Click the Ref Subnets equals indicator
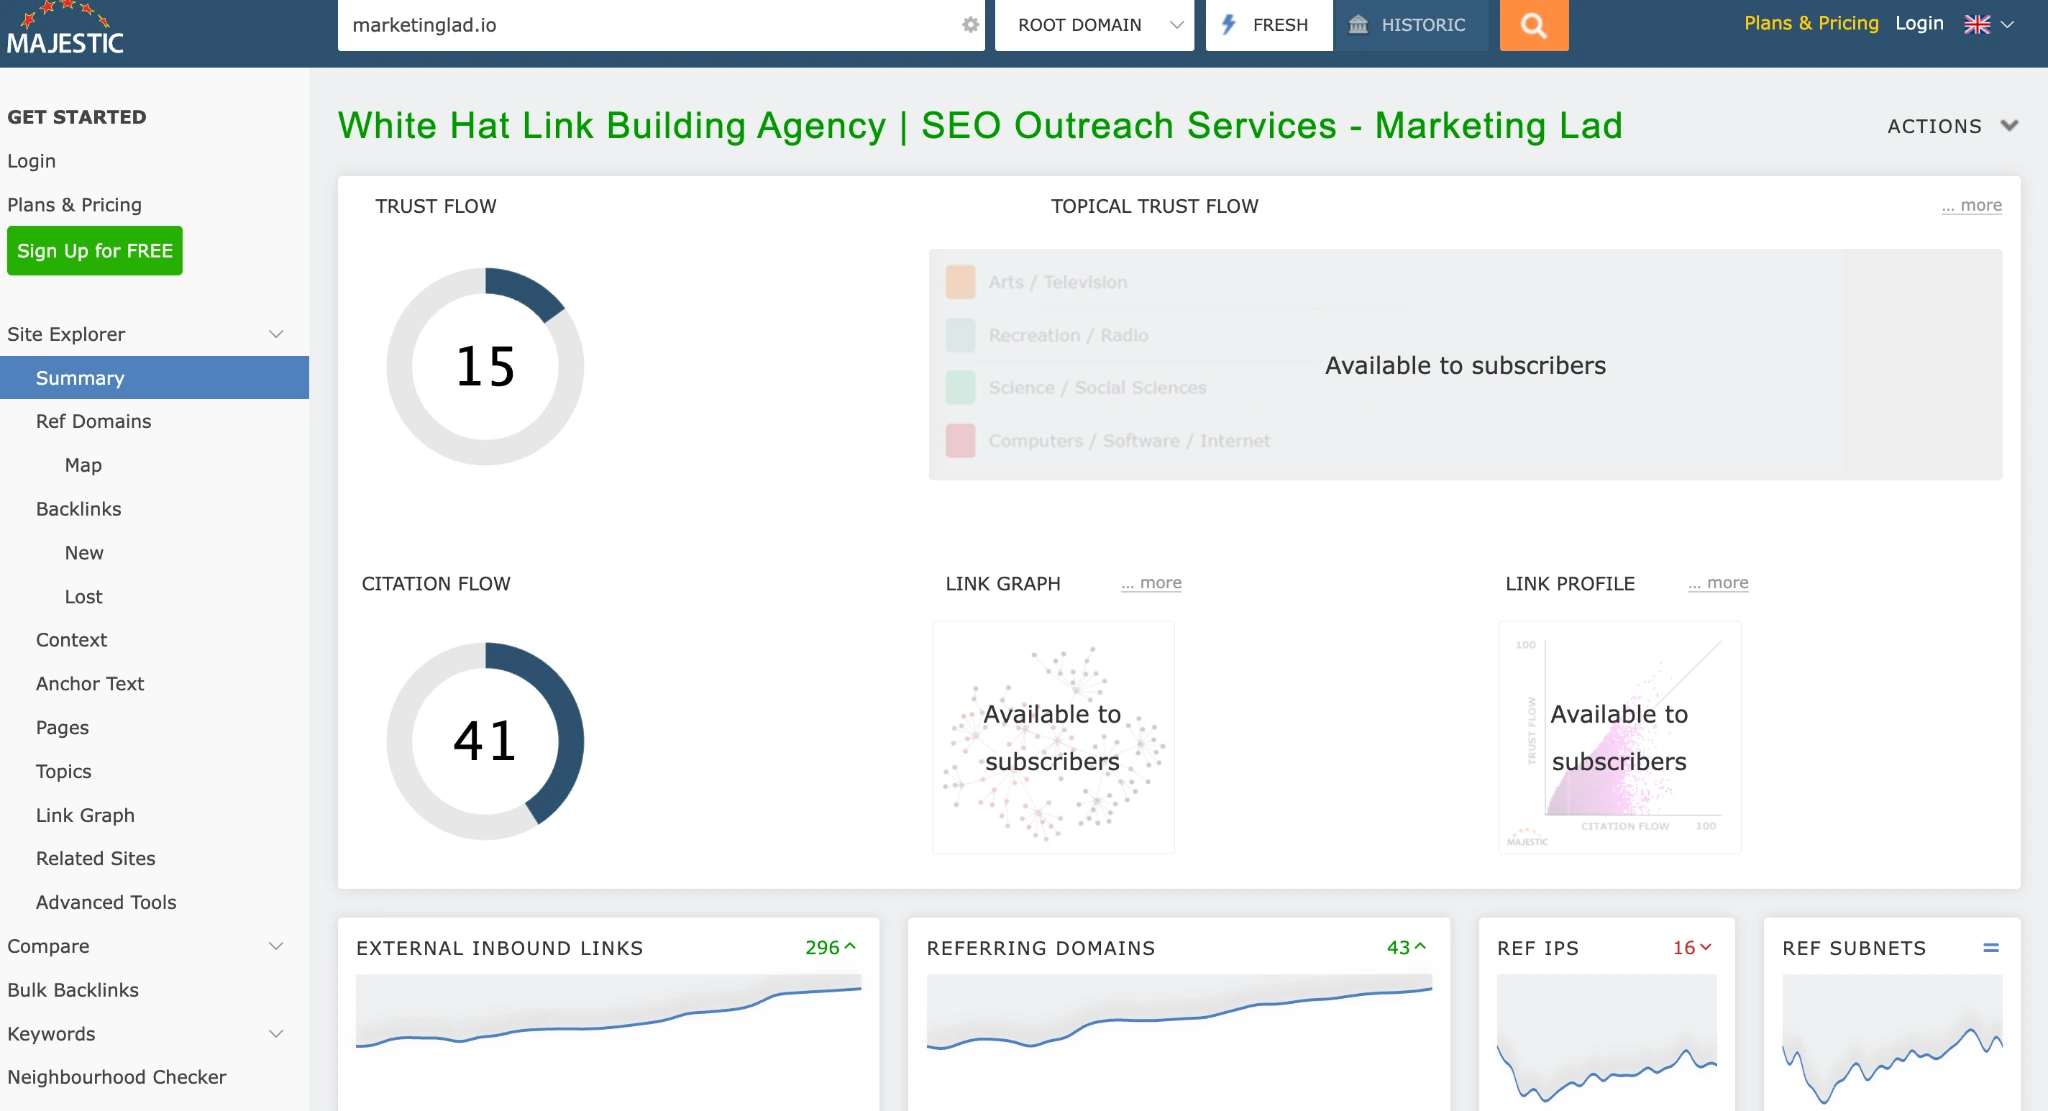The image size is (2048, 1111). [x=1991, y=947]
